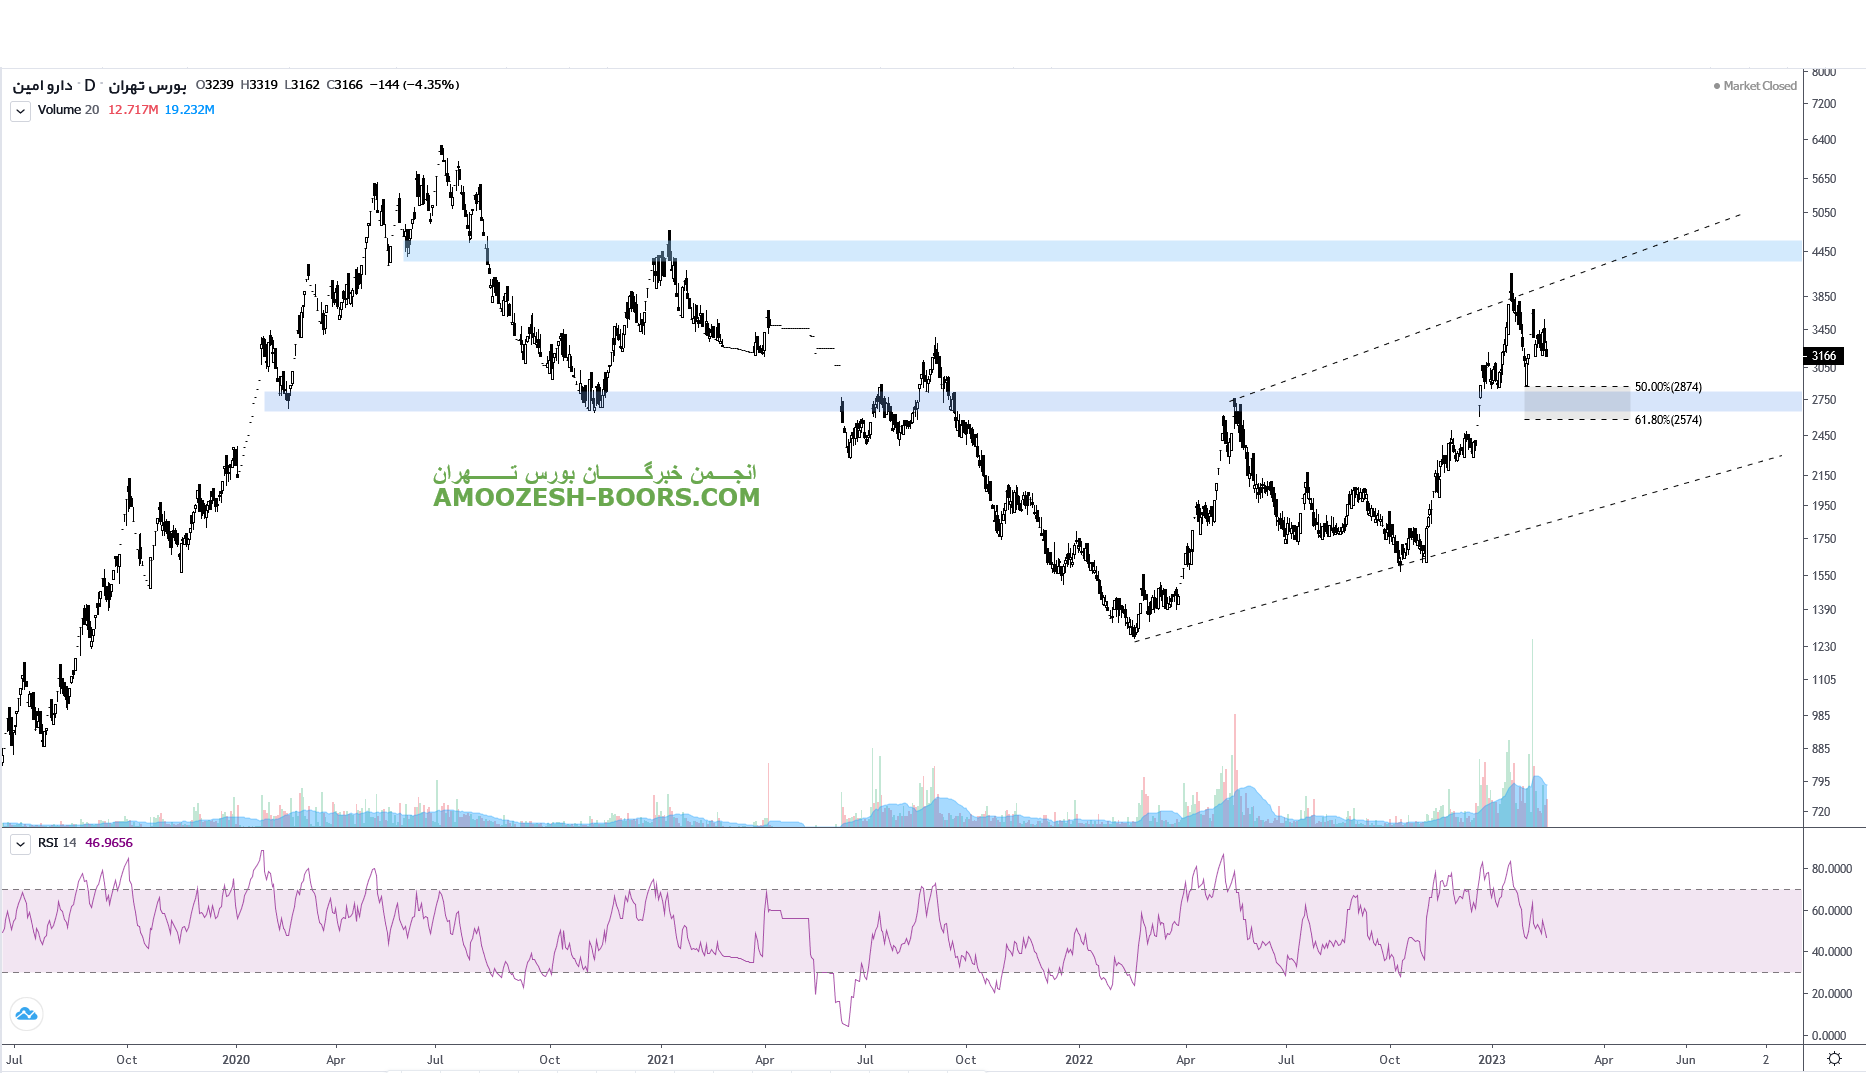The height and width of the screenshot is (1073, 1866).
Task: Click the دارو امین symbol name
Action: 42,85
